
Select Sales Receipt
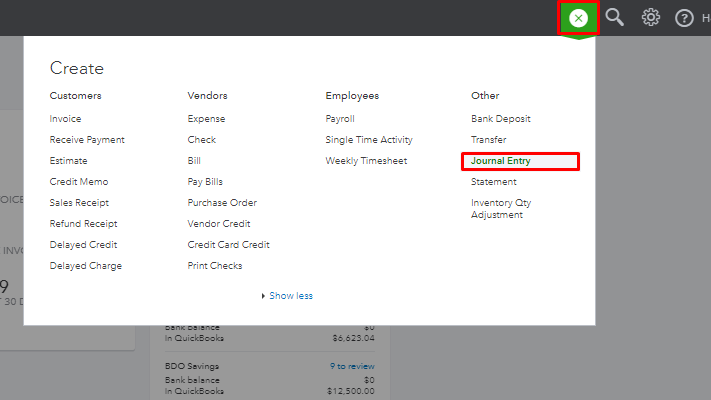(x=79, y=203)
